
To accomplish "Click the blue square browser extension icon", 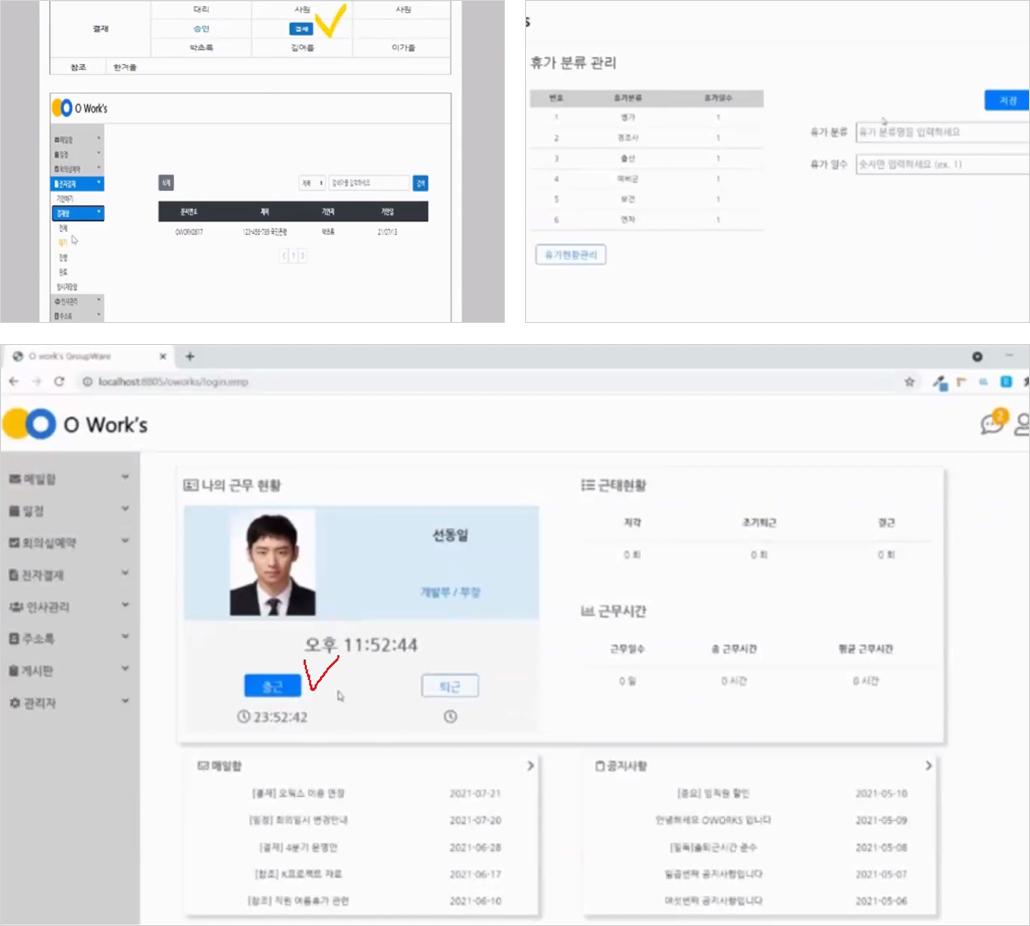I will point(1006,382).
